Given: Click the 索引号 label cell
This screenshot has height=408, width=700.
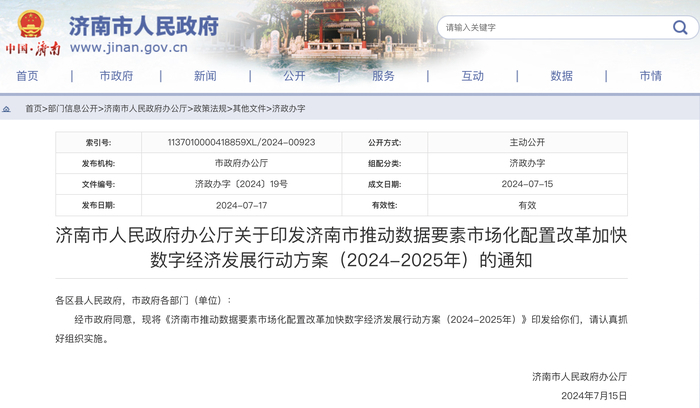Looking at the screenshot, I should 98,143.
